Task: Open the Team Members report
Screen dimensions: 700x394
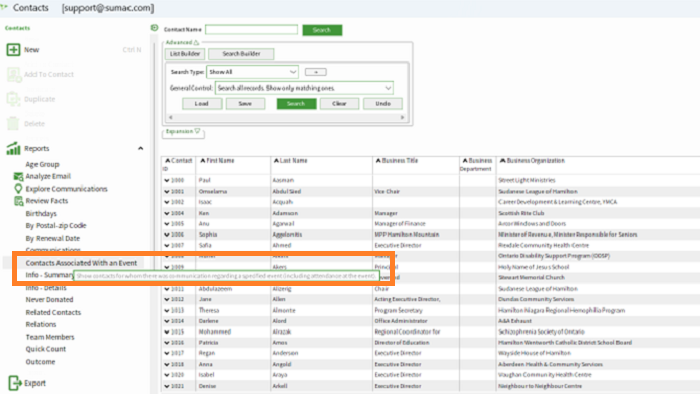Action: click(50, 337)
